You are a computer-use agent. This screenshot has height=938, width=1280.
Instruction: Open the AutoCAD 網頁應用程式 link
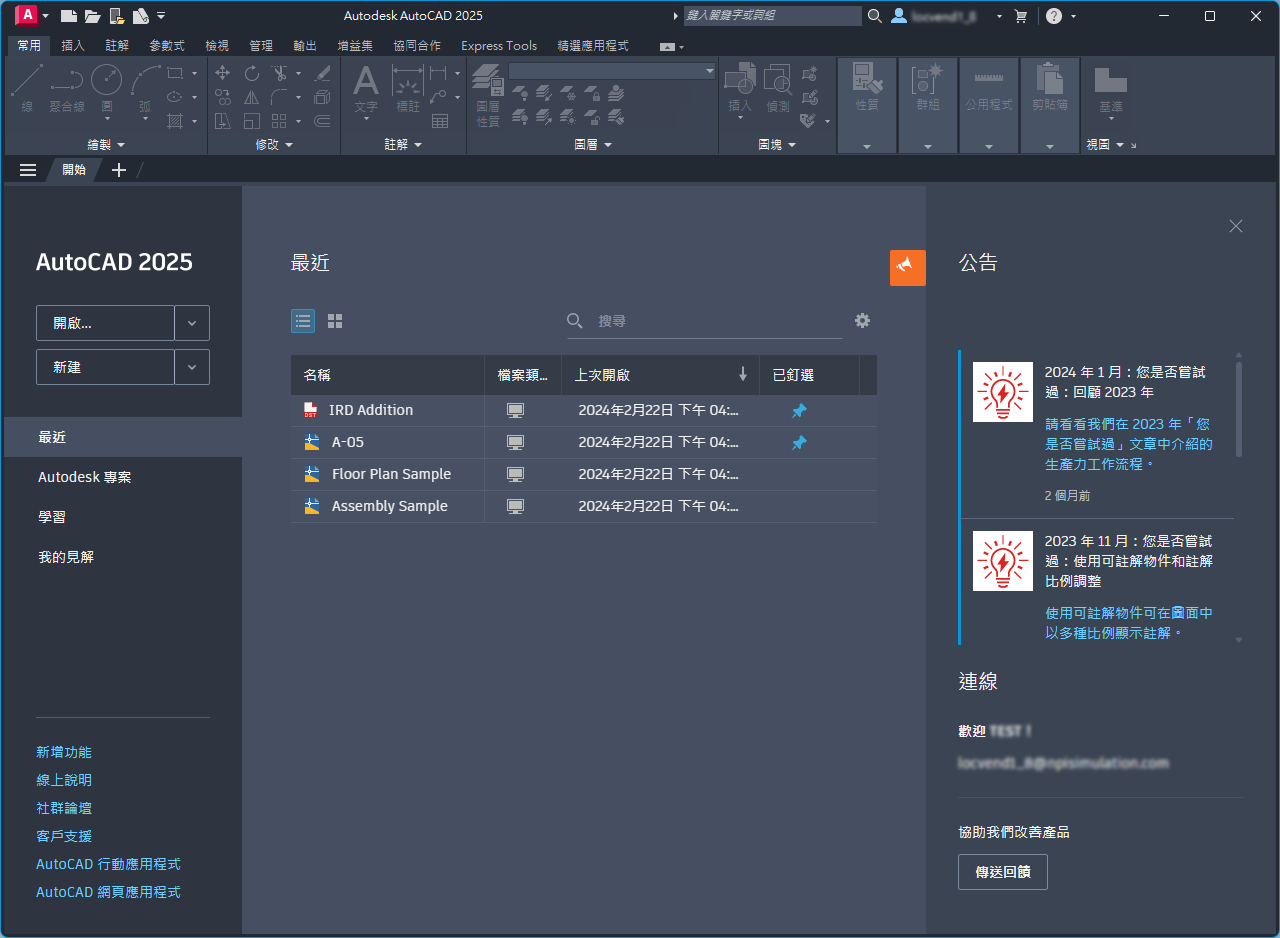tap(108, 892)
